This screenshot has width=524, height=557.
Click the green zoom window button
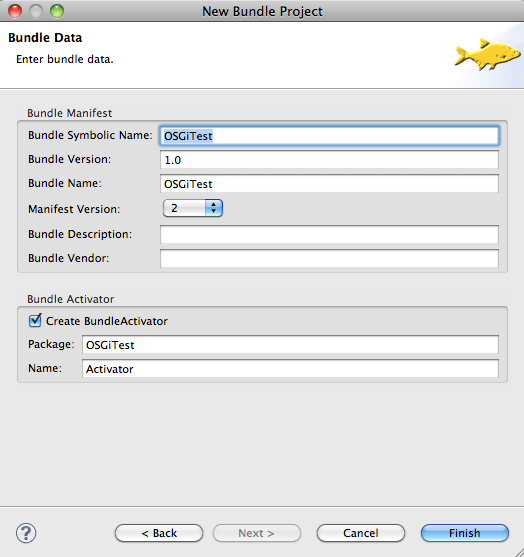click(57, 11)
